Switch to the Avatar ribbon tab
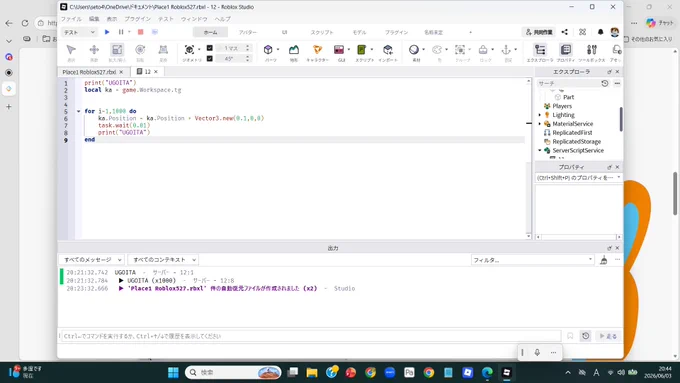This screenshot has height=383, width=680. tap(248, 33)
